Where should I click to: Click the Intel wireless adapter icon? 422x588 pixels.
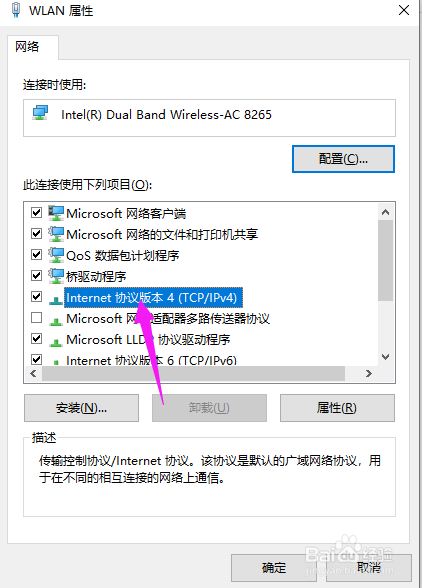[x=40, y=113]
